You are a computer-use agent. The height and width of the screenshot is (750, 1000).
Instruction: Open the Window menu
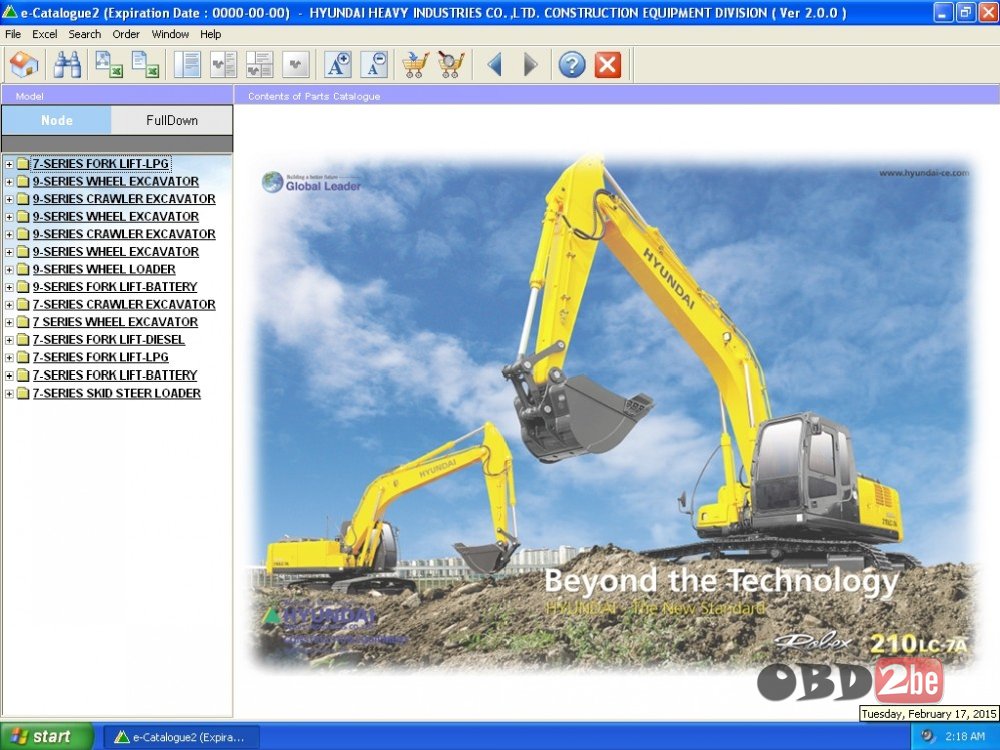pyautogui.click(x=170, y=34)
